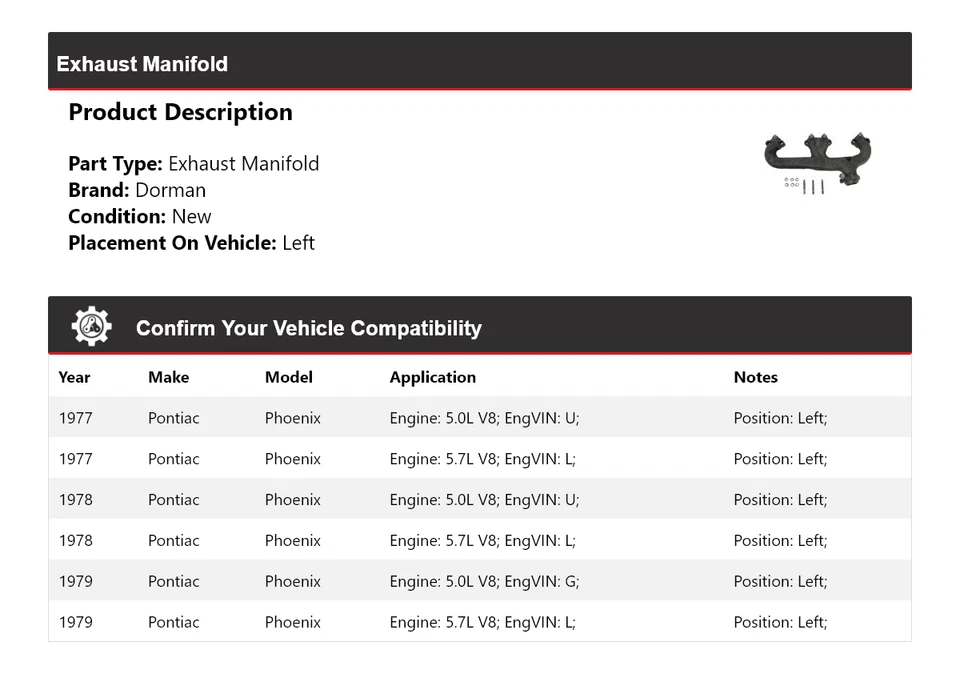
Task: Click the gear compatibility icon
Action: click(x=91, y=327)
